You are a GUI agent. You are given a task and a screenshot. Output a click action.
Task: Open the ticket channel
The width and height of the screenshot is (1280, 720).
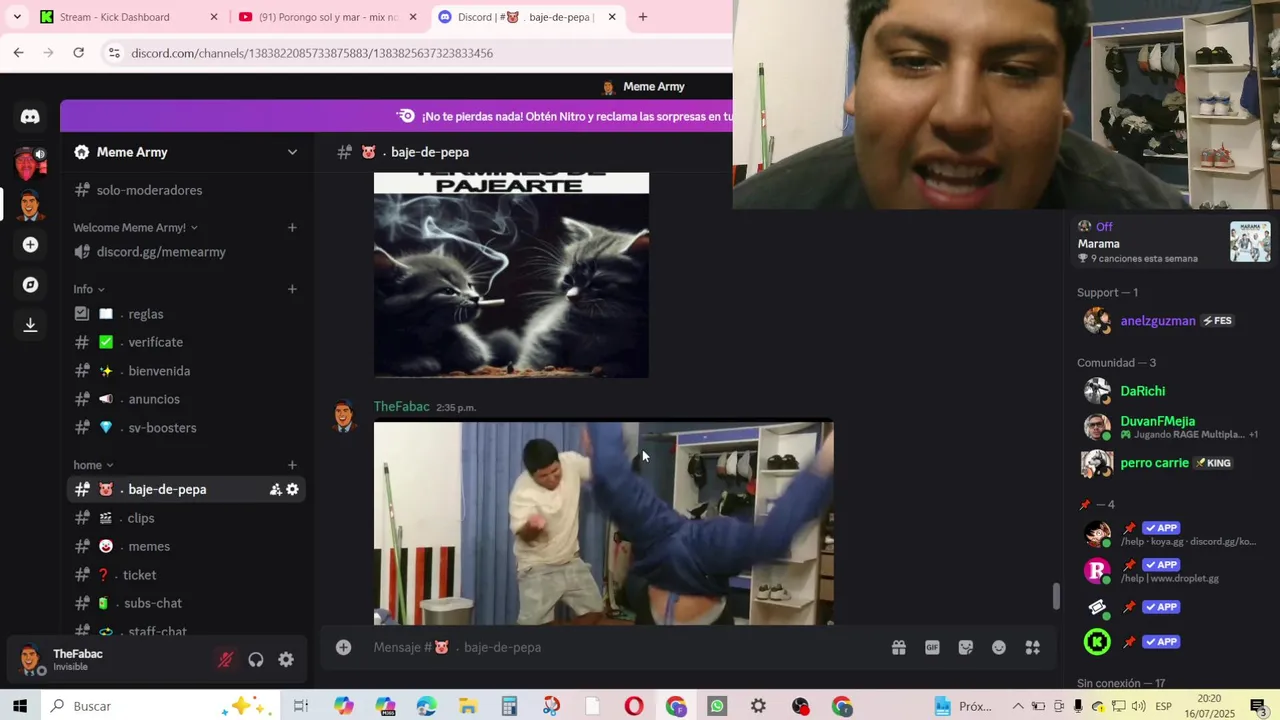coord(187,575)
